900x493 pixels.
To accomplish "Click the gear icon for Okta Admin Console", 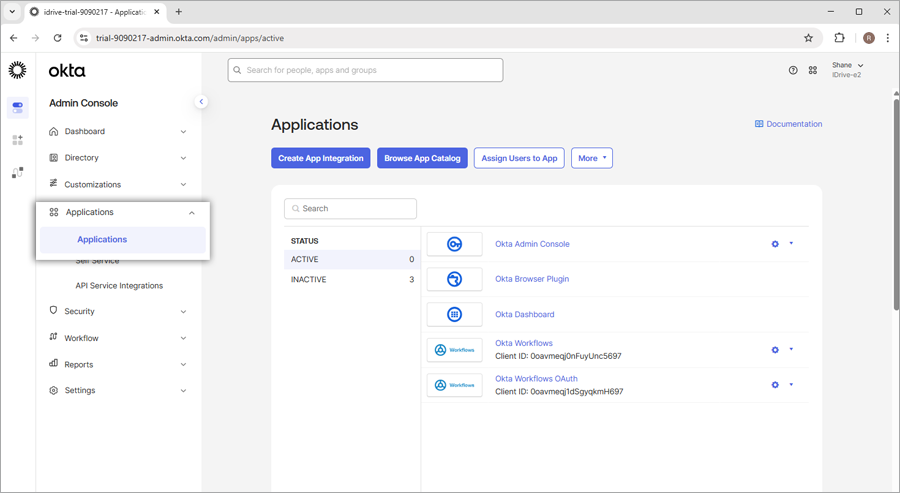I will pyautogui.click(x=775, y=244).
